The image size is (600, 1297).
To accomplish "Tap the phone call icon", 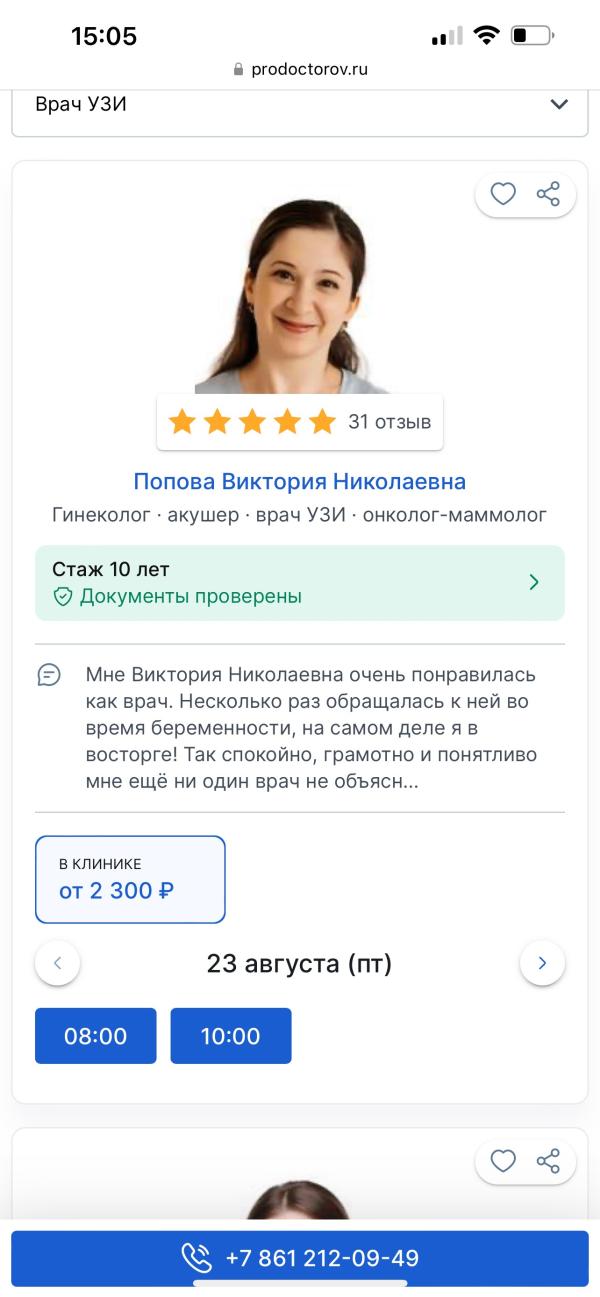I will (x=196, y=1258).
